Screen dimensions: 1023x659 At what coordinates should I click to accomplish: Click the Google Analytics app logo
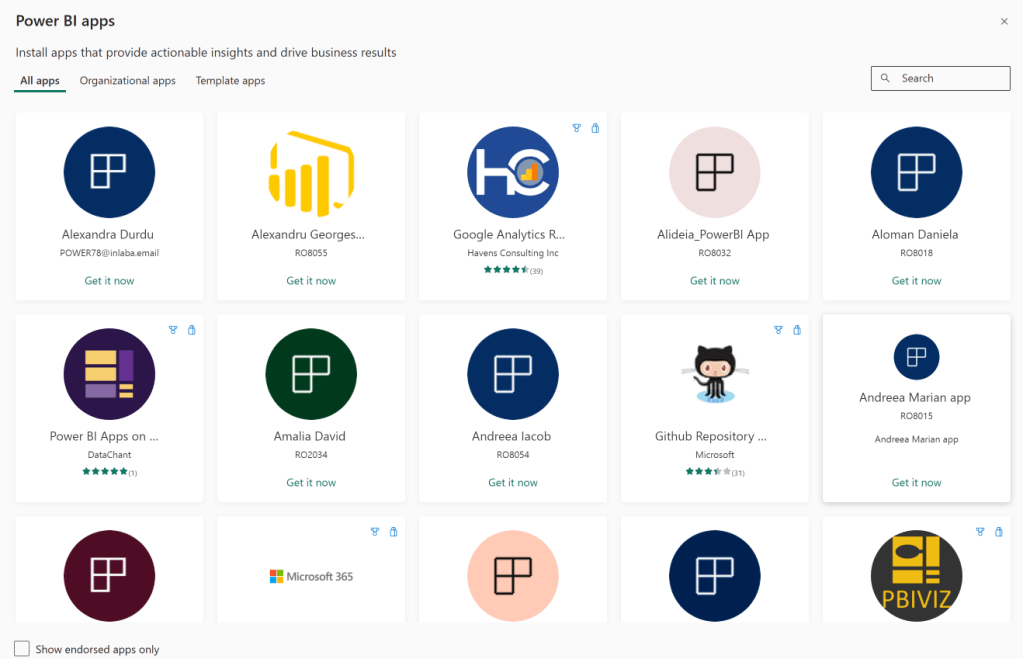[513, 172]
